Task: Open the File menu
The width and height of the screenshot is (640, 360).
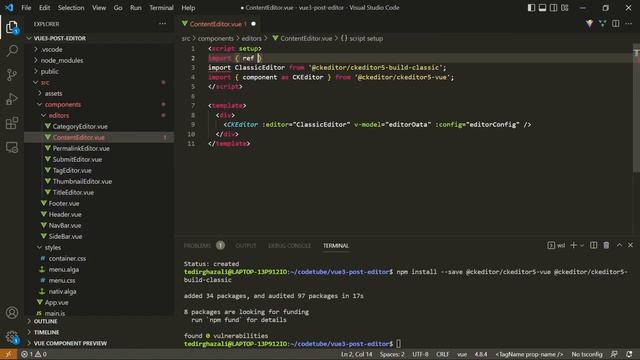Action: 26,8
